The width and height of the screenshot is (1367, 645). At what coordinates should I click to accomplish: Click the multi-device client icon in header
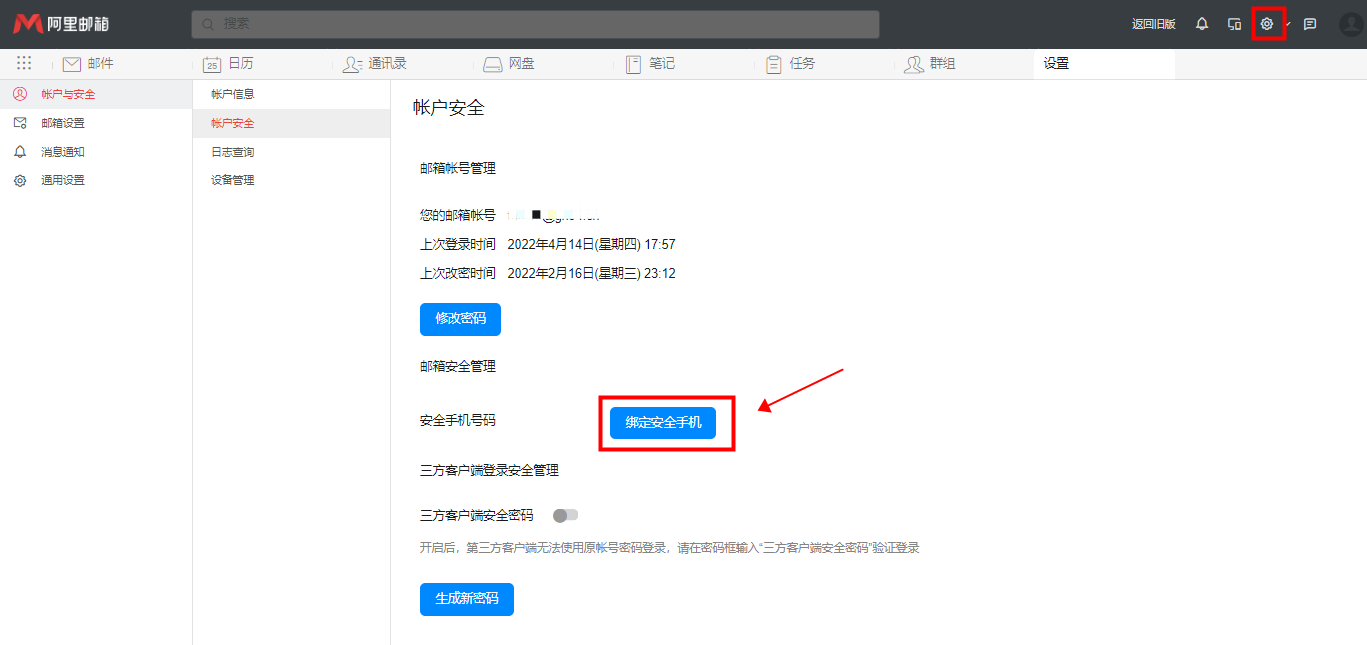coord(1234,24)
